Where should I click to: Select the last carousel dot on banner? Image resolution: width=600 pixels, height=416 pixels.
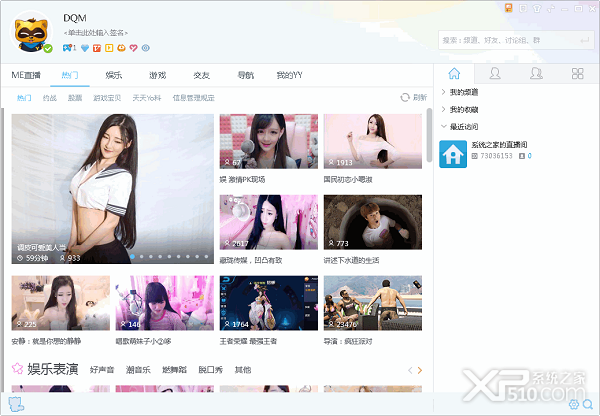click(x=206, y=256)
